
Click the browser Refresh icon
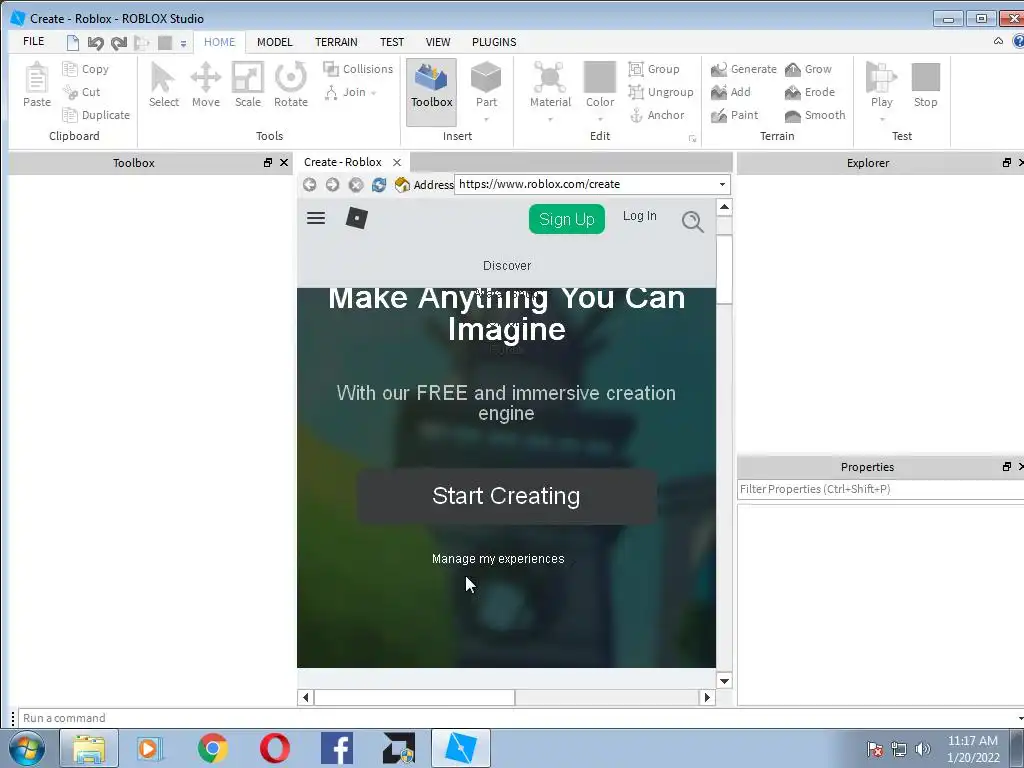[x=379, y=185]
